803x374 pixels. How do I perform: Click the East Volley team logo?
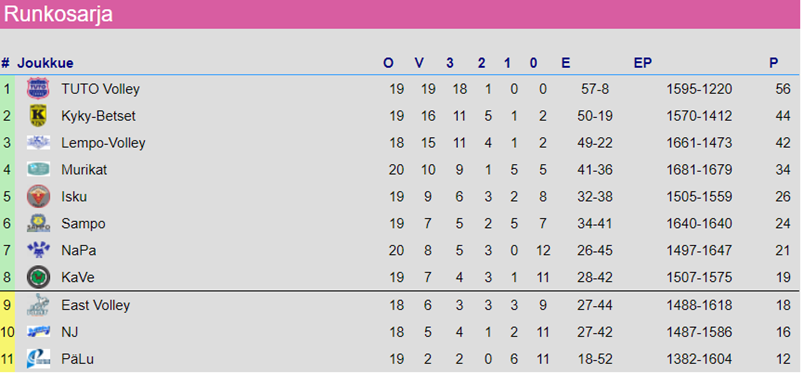click(38, 305)
